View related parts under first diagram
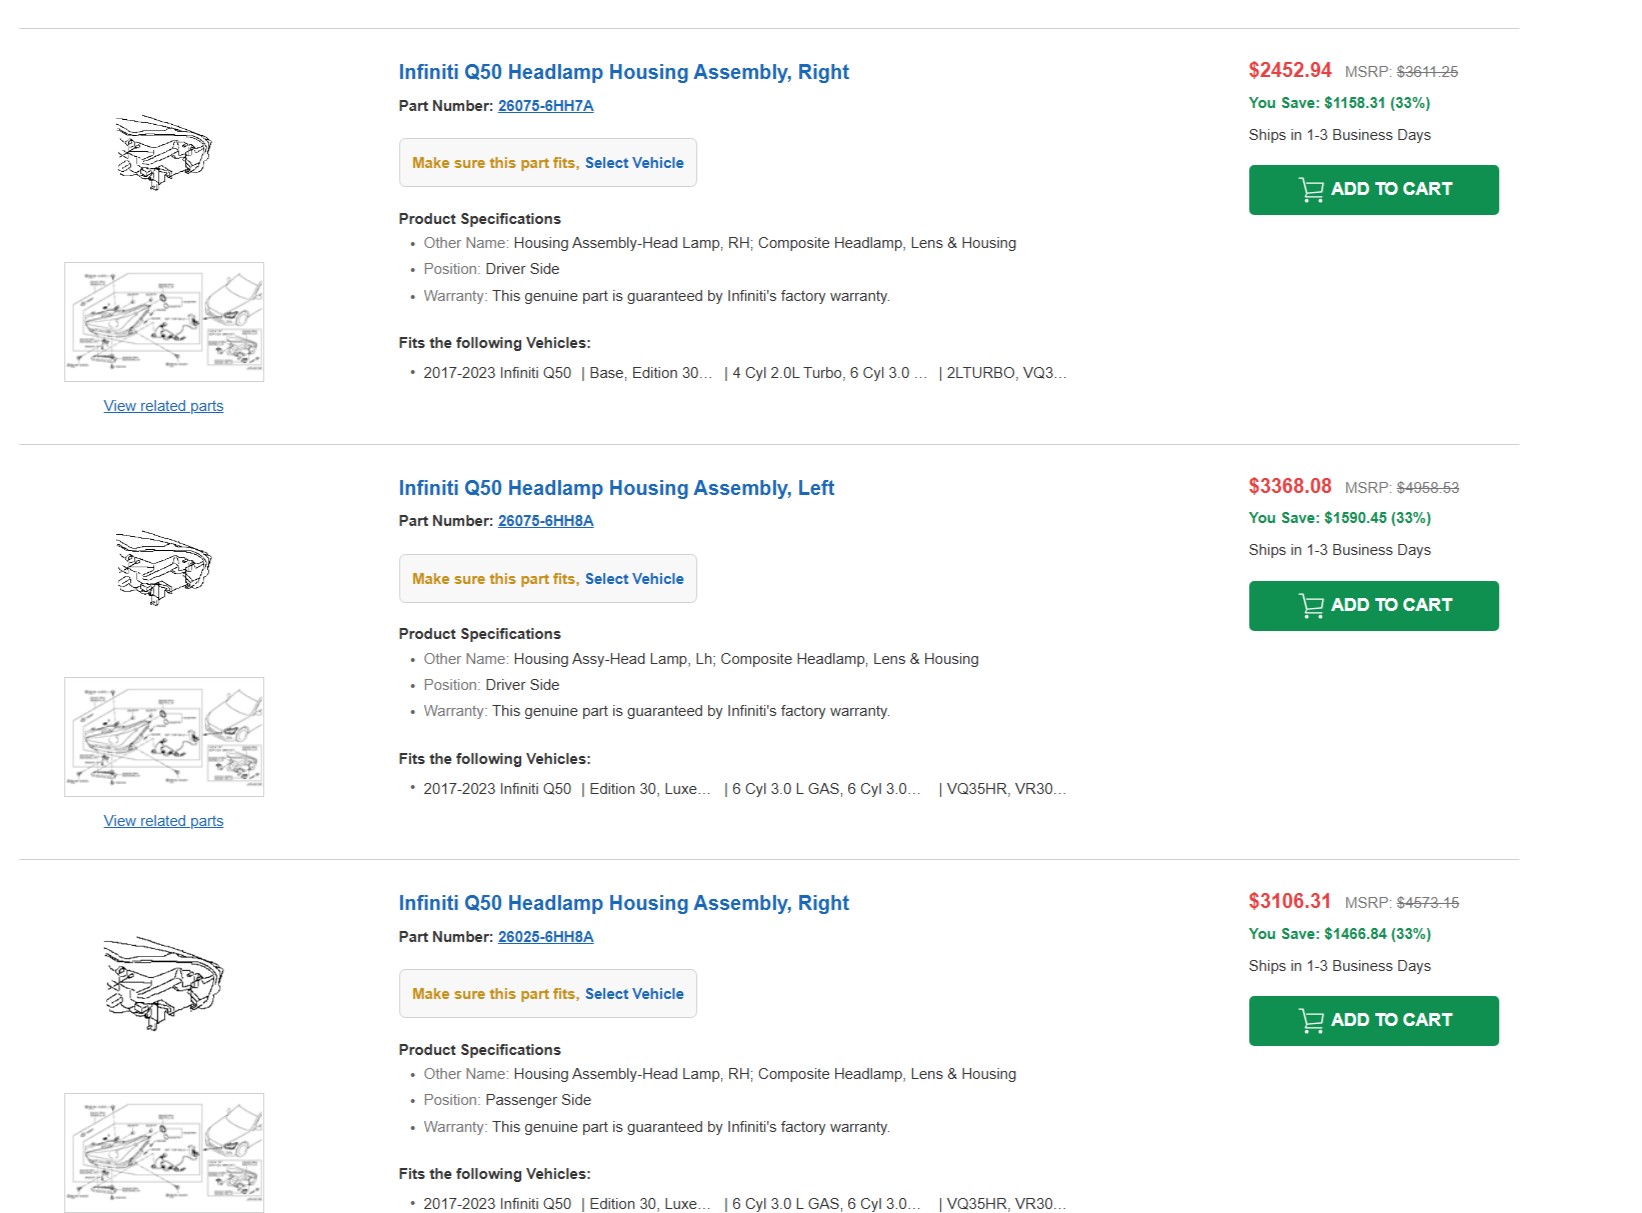This screenshot has width=1642, height=1213. pos(163,406)
